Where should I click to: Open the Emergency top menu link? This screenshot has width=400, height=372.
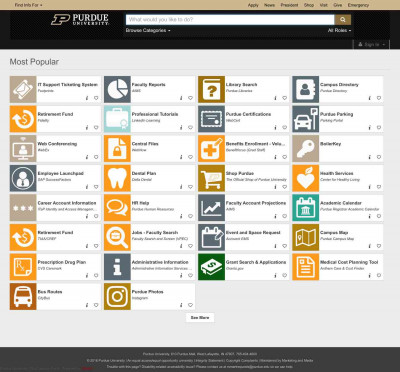pos(358,5)
